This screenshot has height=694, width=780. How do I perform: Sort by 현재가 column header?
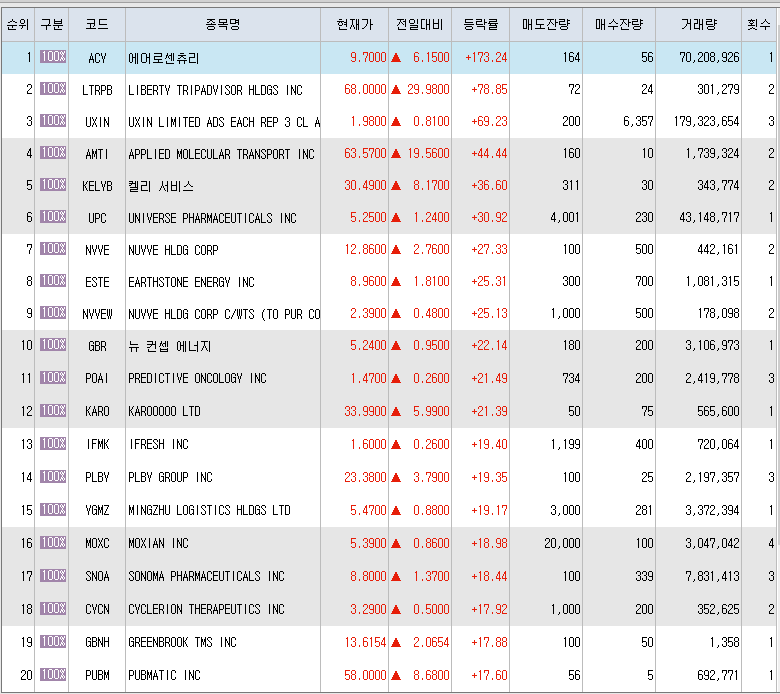(354, 24)
